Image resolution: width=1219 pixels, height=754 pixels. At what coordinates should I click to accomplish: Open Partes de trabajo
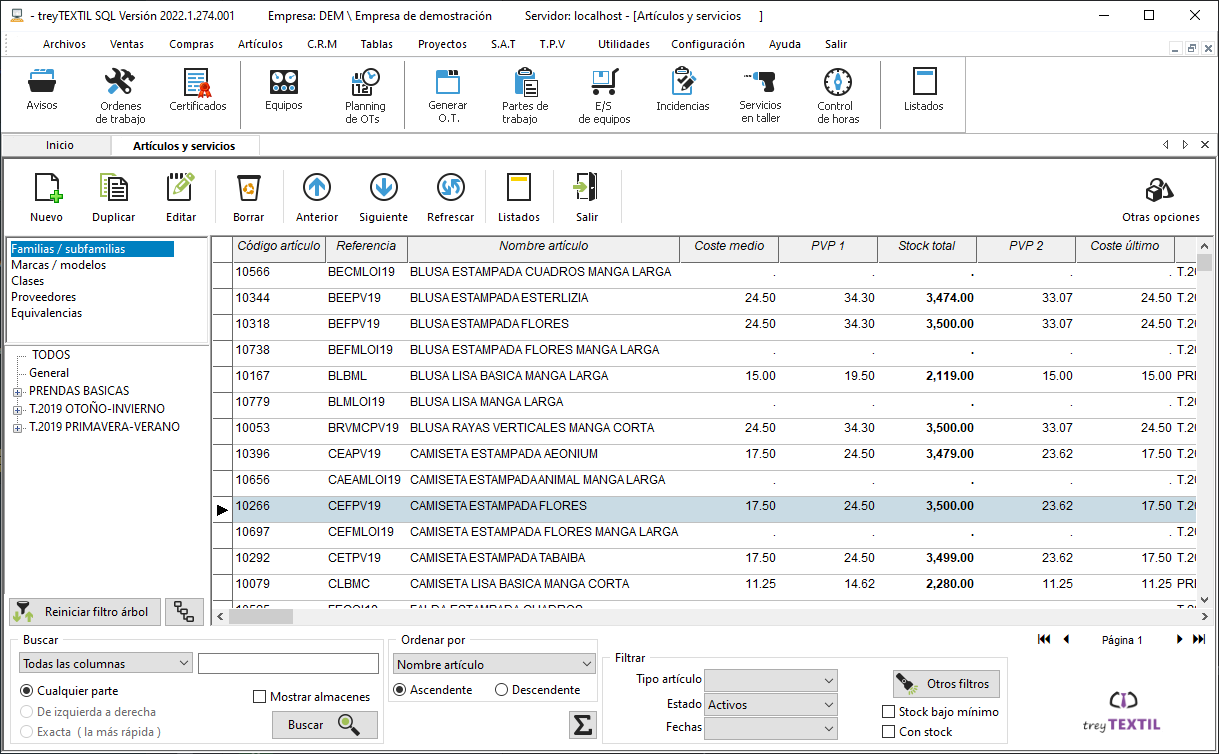(x=525, y=96)
